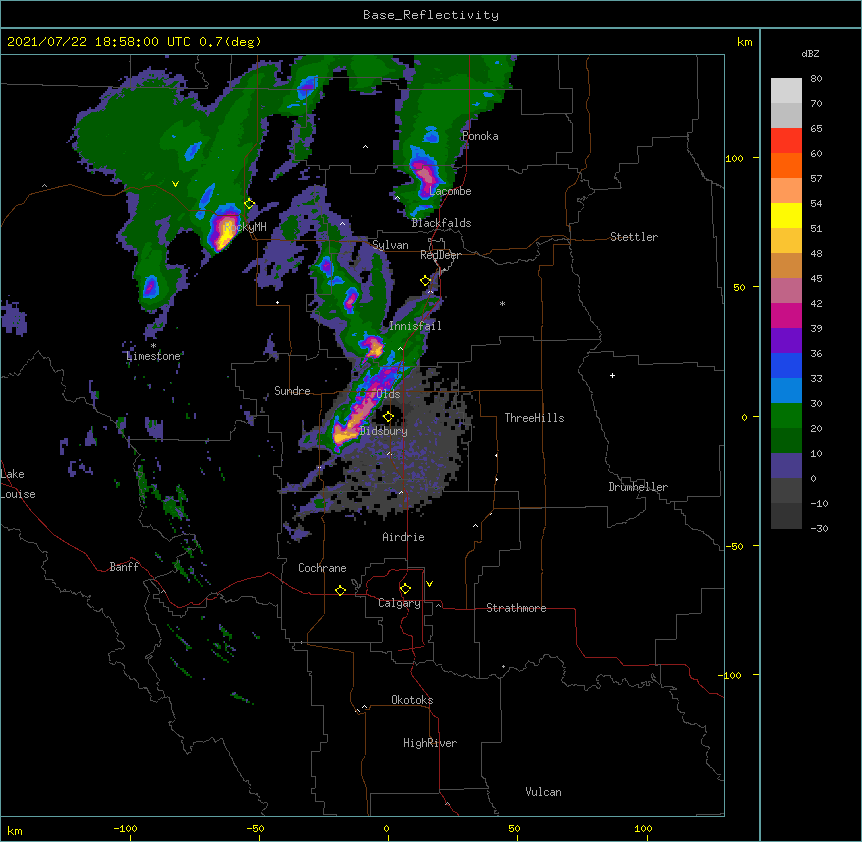Select the Okotoks city label
The width and height of the screenshot is (862, 842).
pyautogui.click(x=412, y=700)
